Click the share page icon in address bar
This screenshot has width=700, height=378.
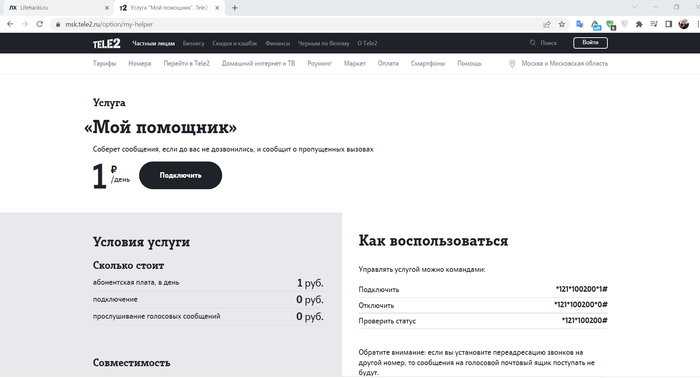click(x=547, y=25)
